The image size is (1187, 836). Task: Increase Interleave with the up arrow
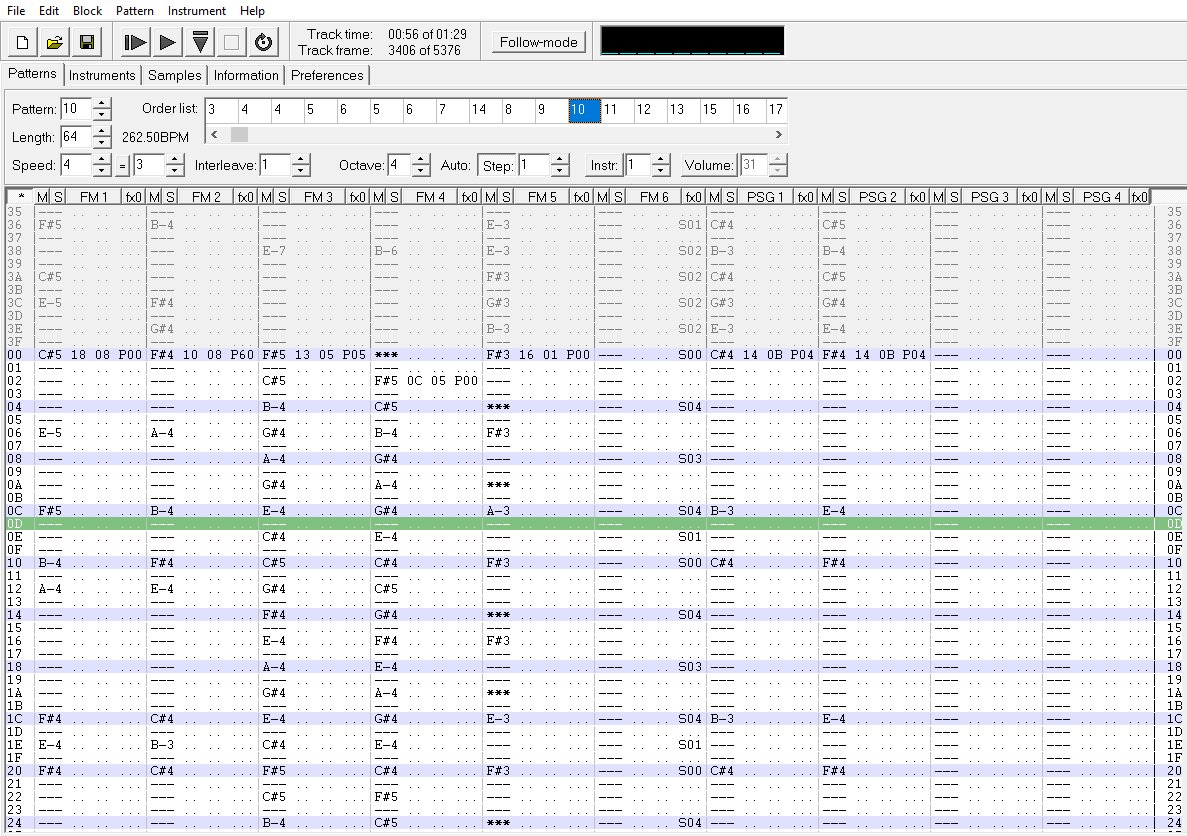click(x=301, y=160)
